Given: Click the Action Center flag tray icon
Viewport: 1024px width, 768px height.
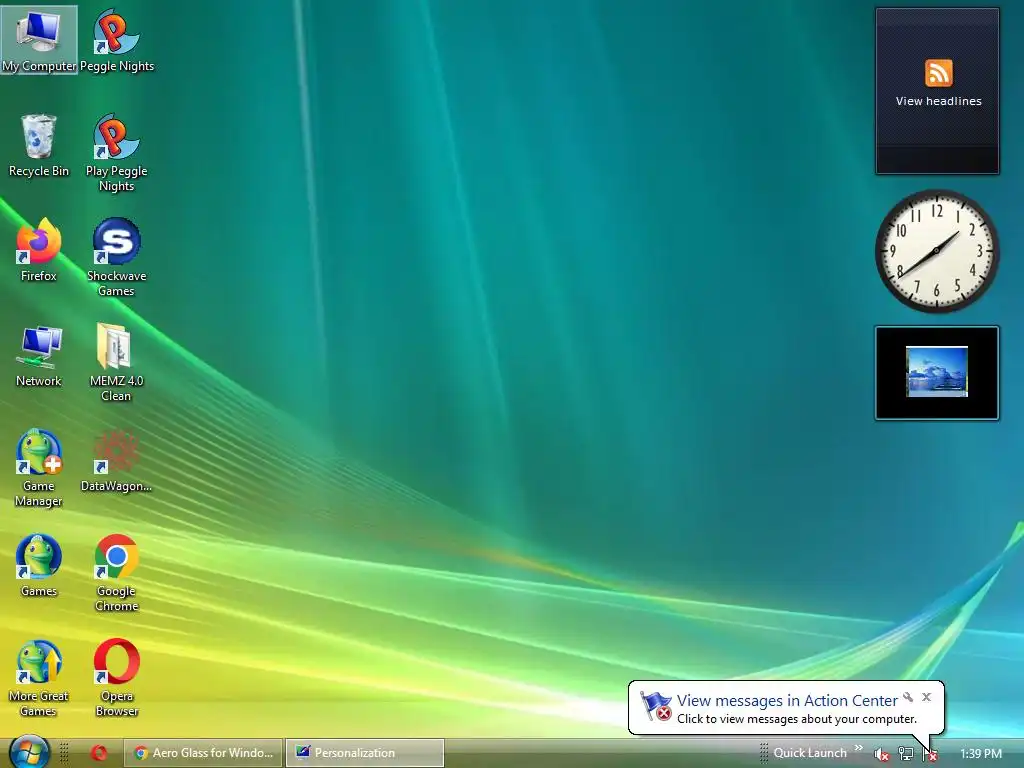Looking at the screenshot, I should pos(929,754).
